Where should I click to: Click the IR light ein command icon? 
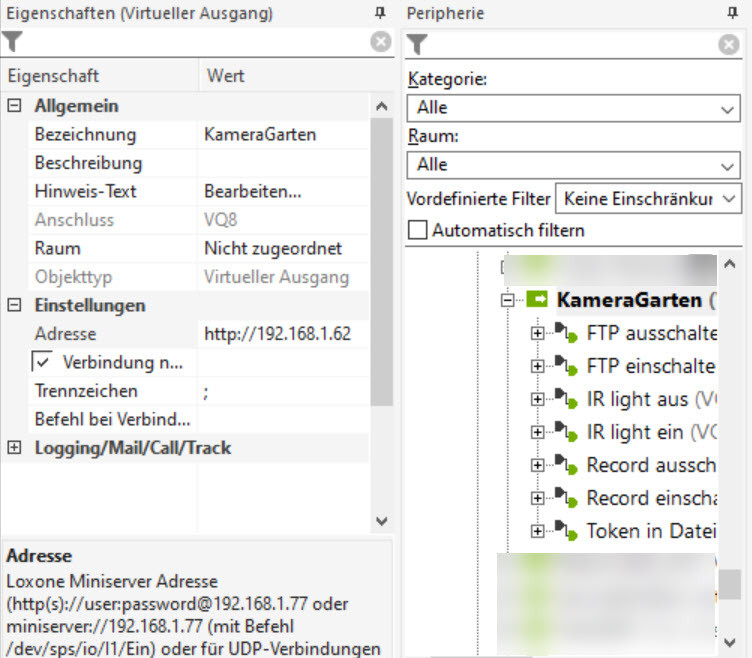[566, 432]
